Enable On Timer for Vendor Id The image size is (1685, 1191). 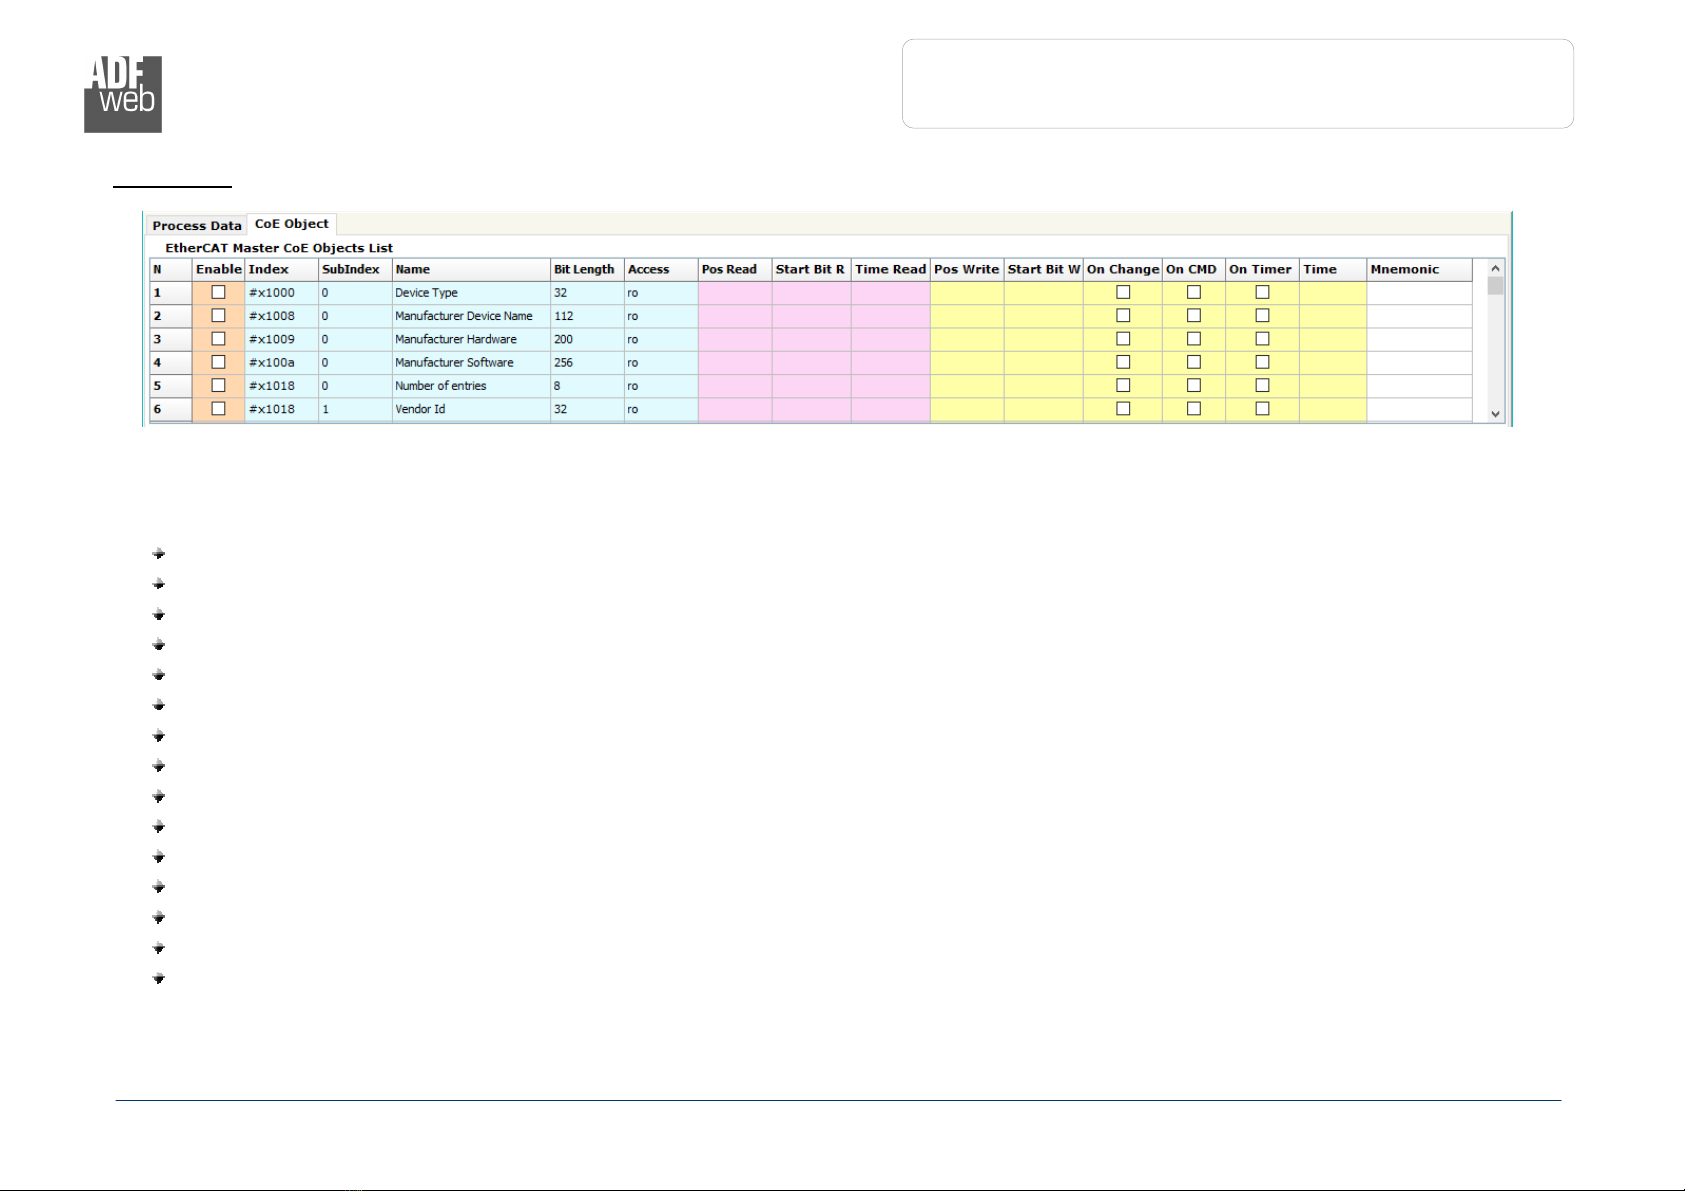point(1262,408)
